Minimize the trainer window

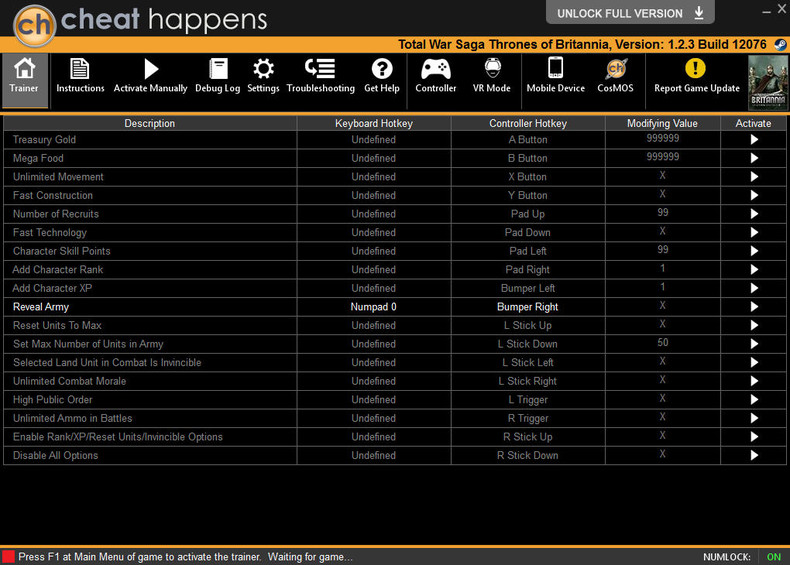766,11
